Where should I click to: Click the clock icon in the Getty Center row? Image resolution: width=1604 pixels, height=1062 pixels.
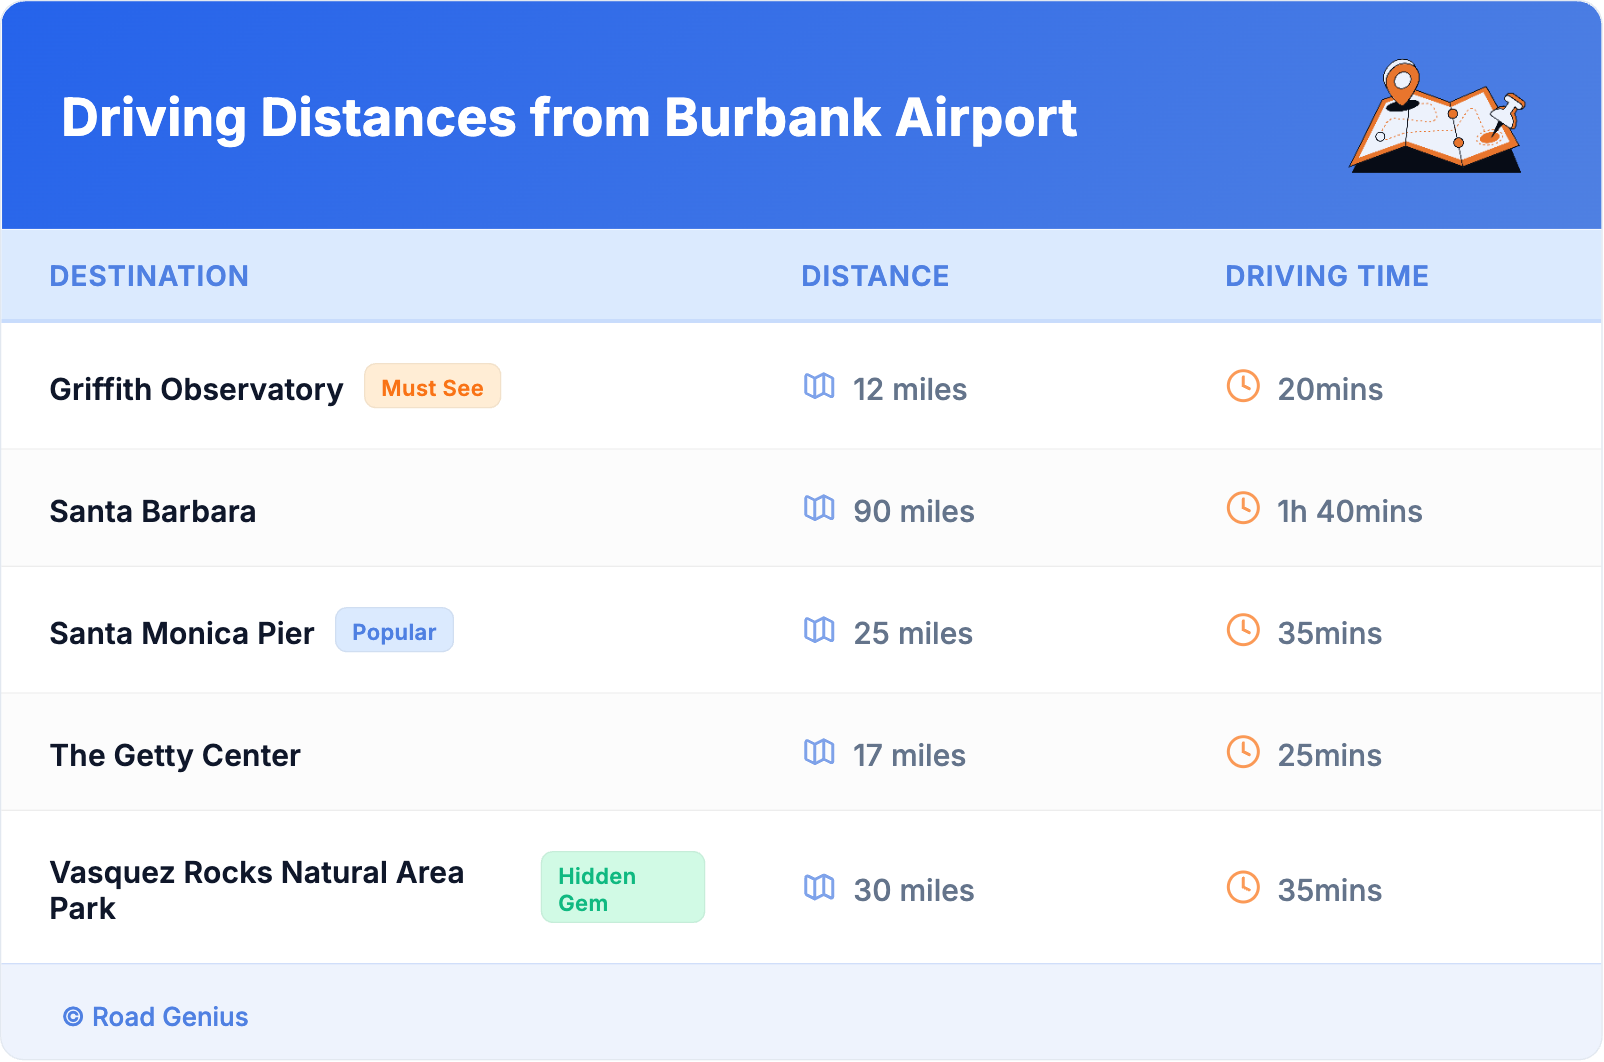pyautogui.click(x=1243, y=752)
